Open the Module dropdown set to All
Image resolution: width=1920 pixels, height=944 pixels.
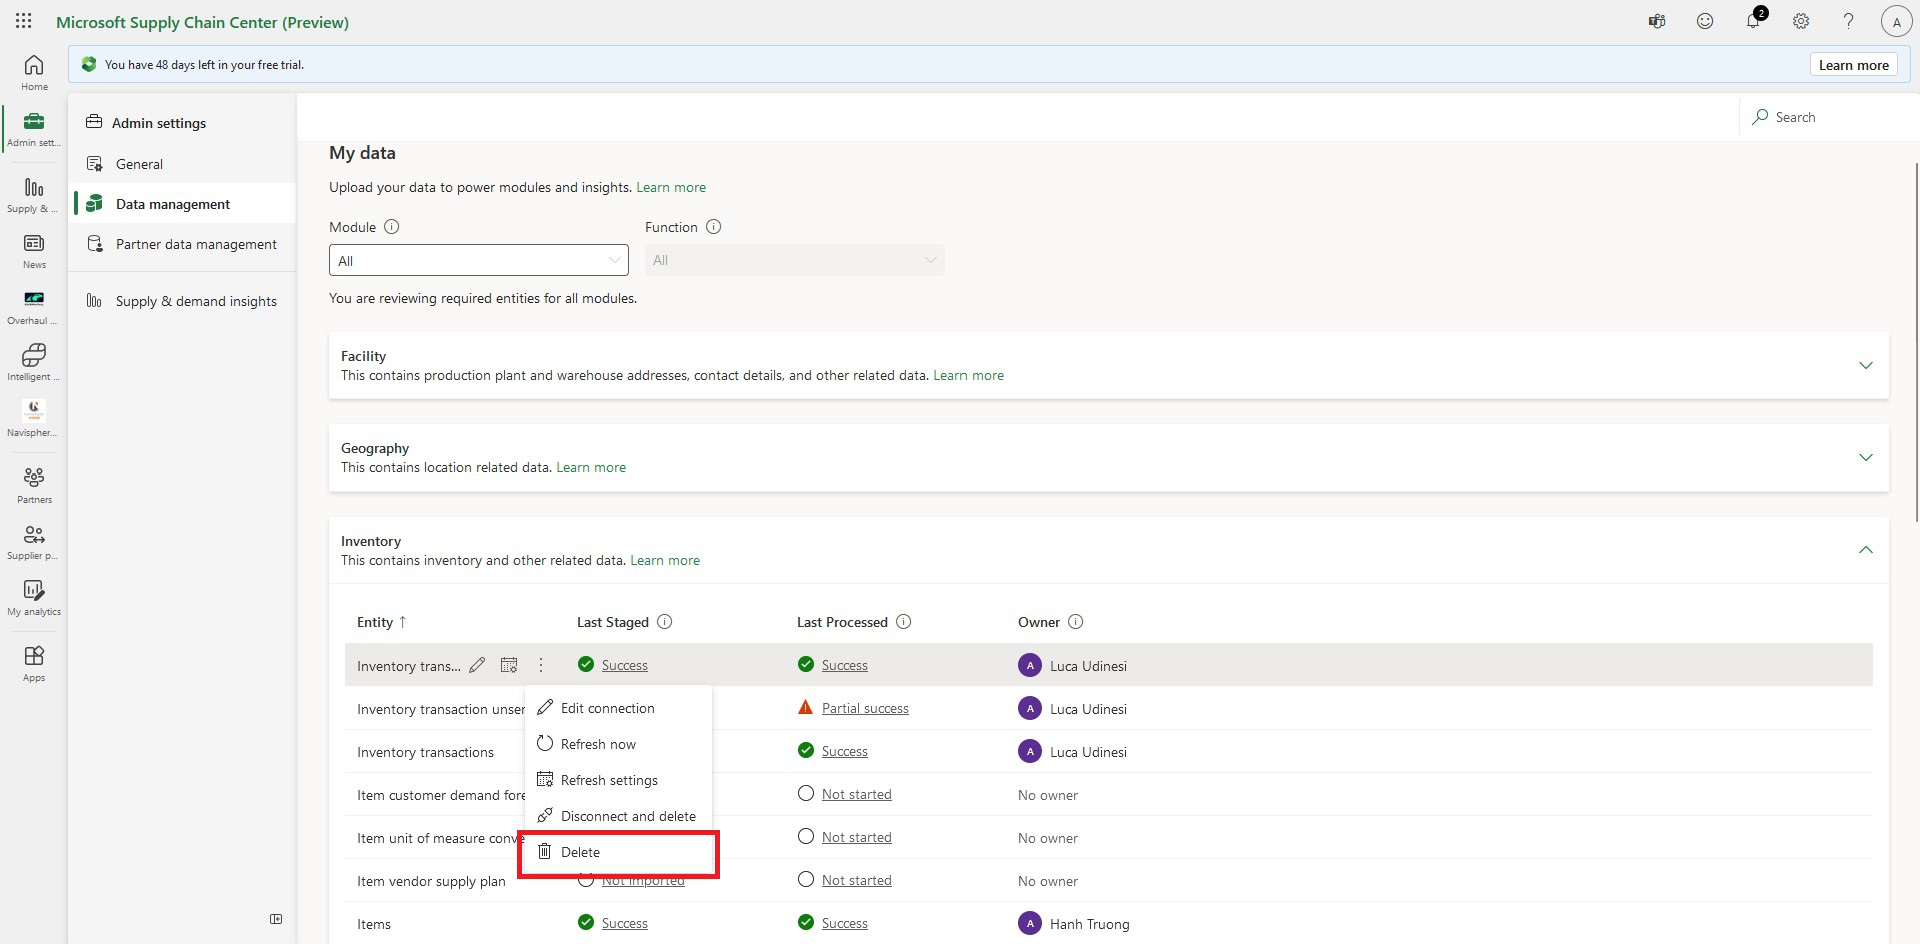pos(478,260)
